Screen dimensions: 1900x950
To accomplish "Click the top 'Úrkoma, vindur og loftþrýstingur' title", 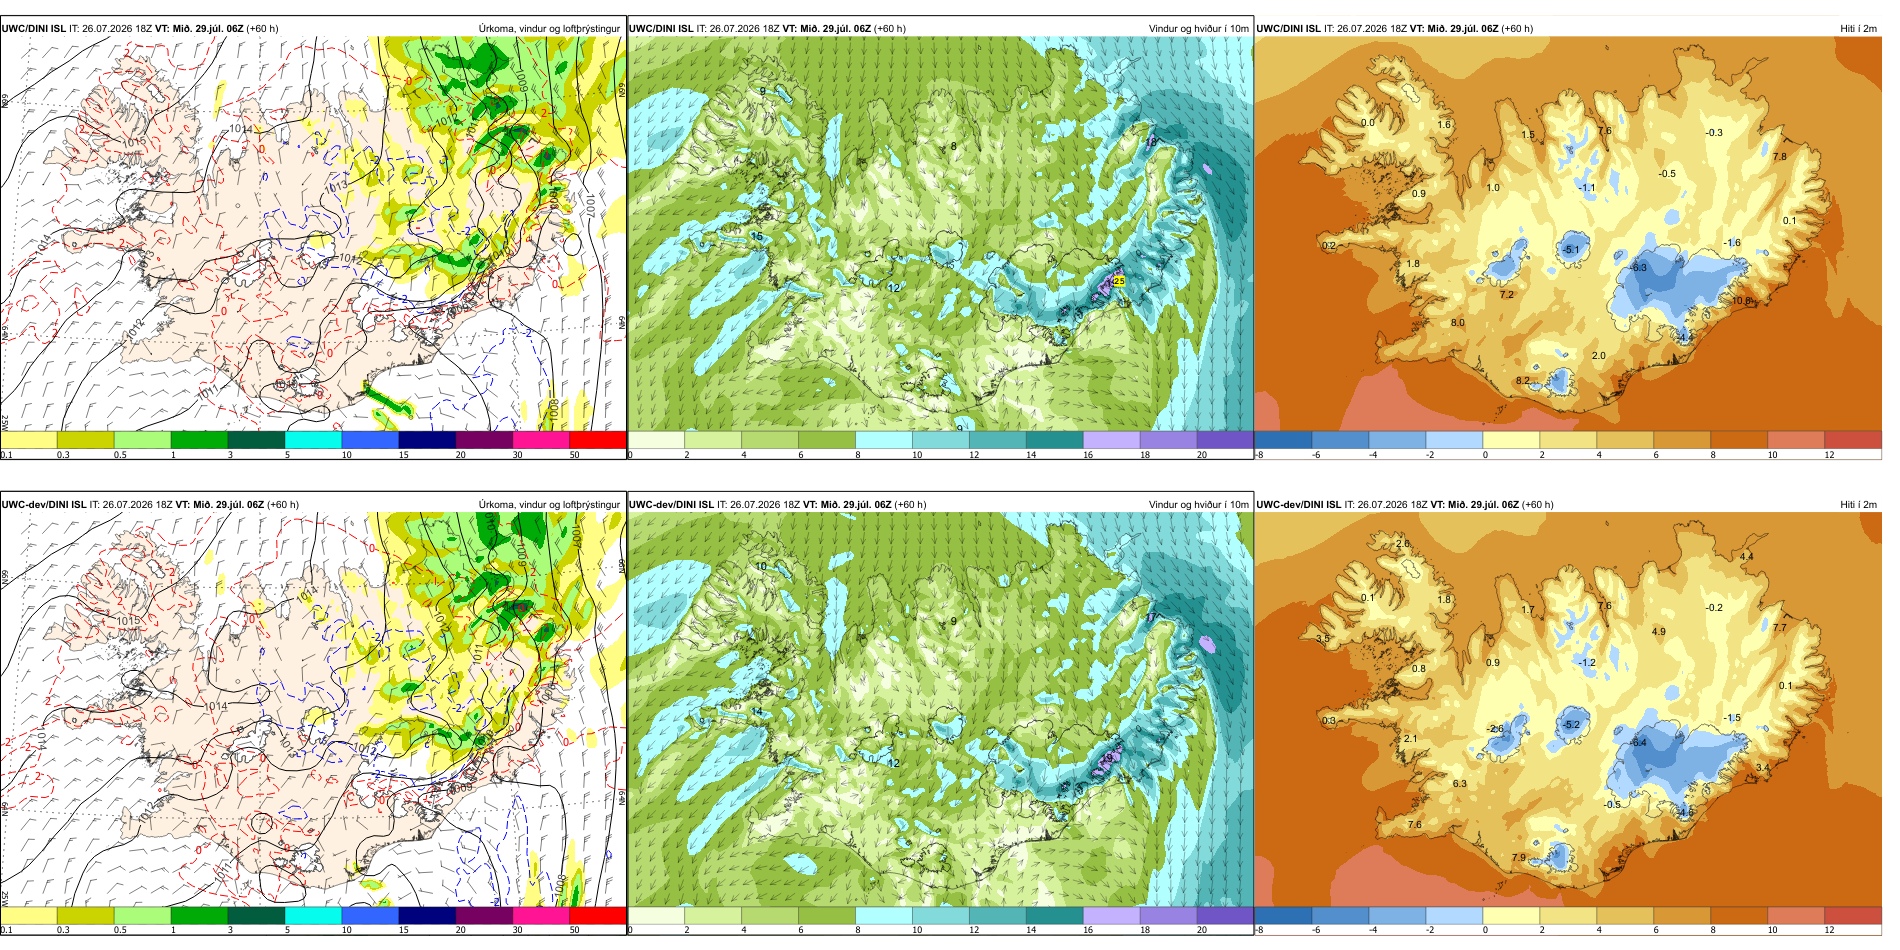I will [549, 29].
